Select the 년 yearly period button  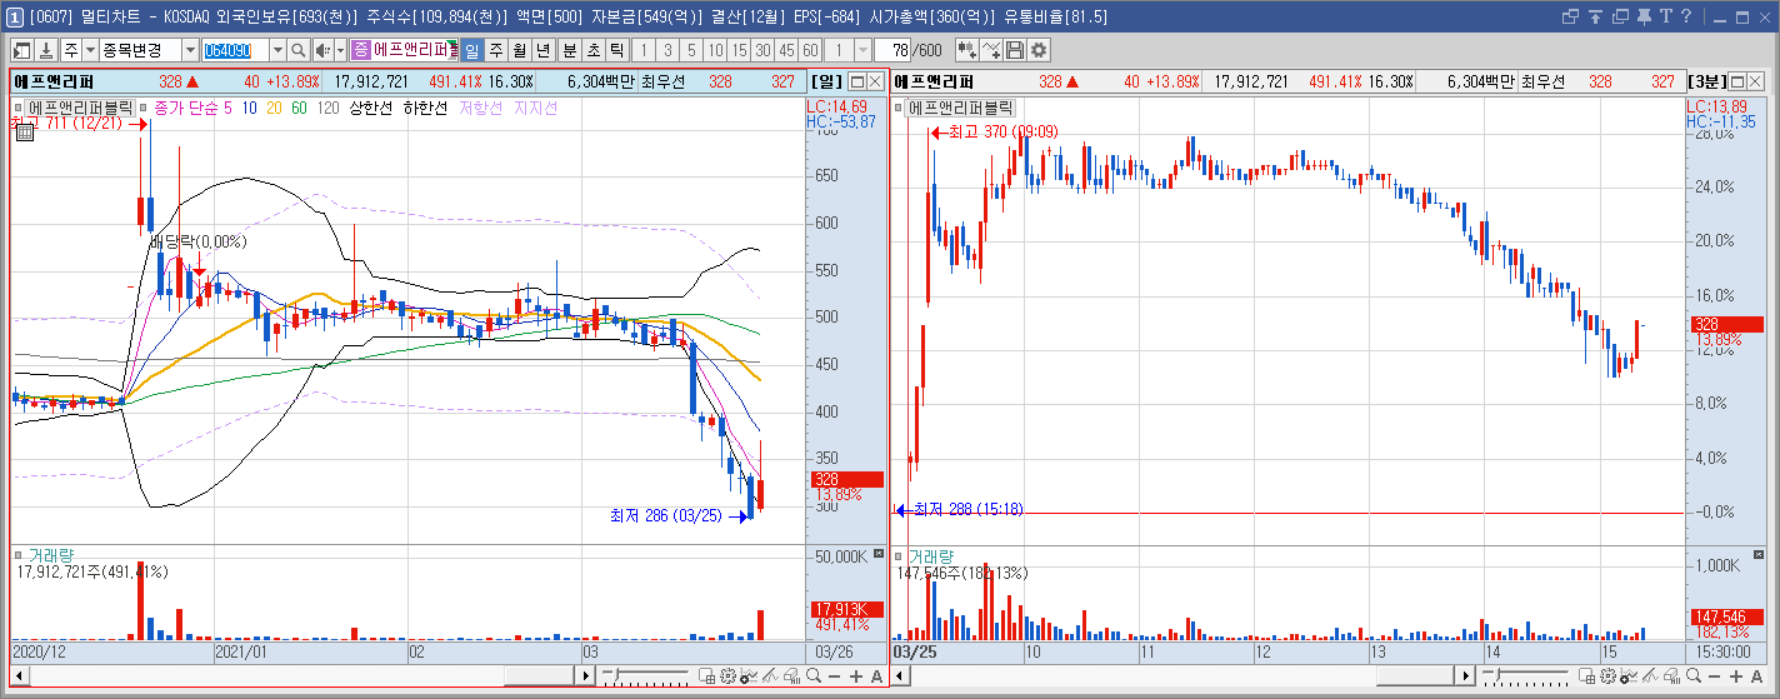click(544, 50)
